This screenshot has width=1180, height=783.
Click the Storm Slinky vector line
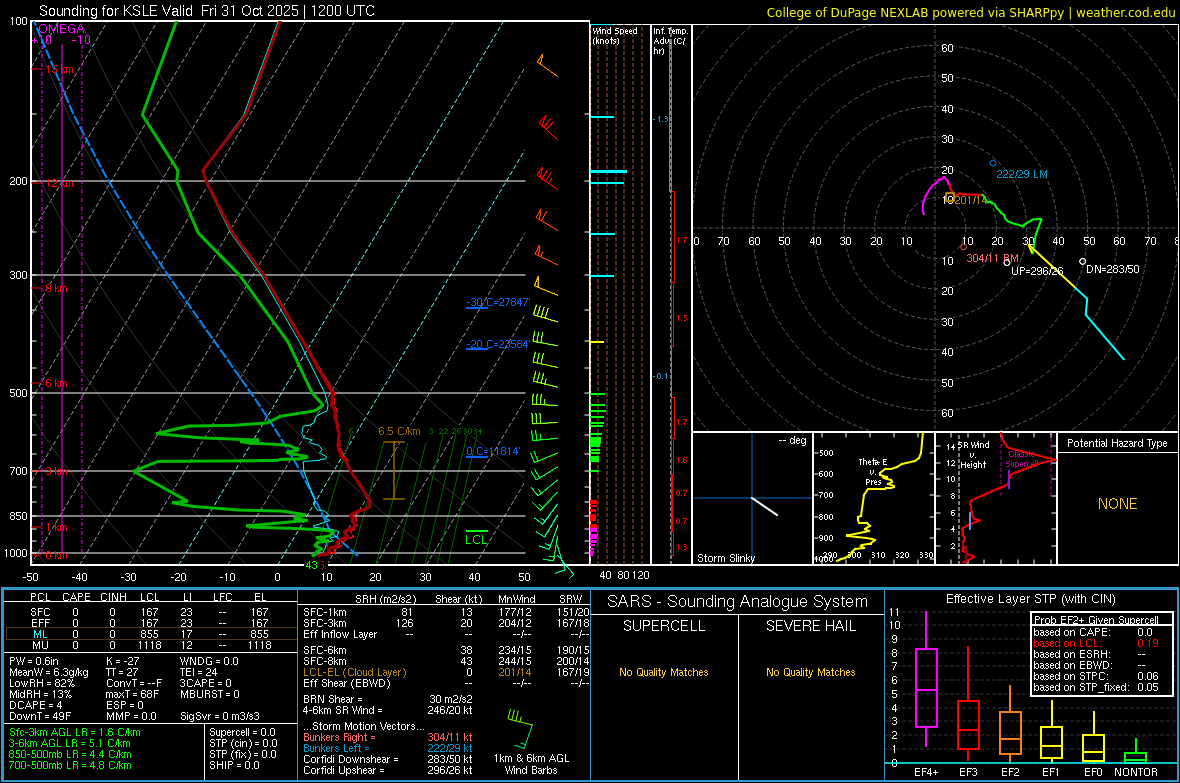click(765, 506)
